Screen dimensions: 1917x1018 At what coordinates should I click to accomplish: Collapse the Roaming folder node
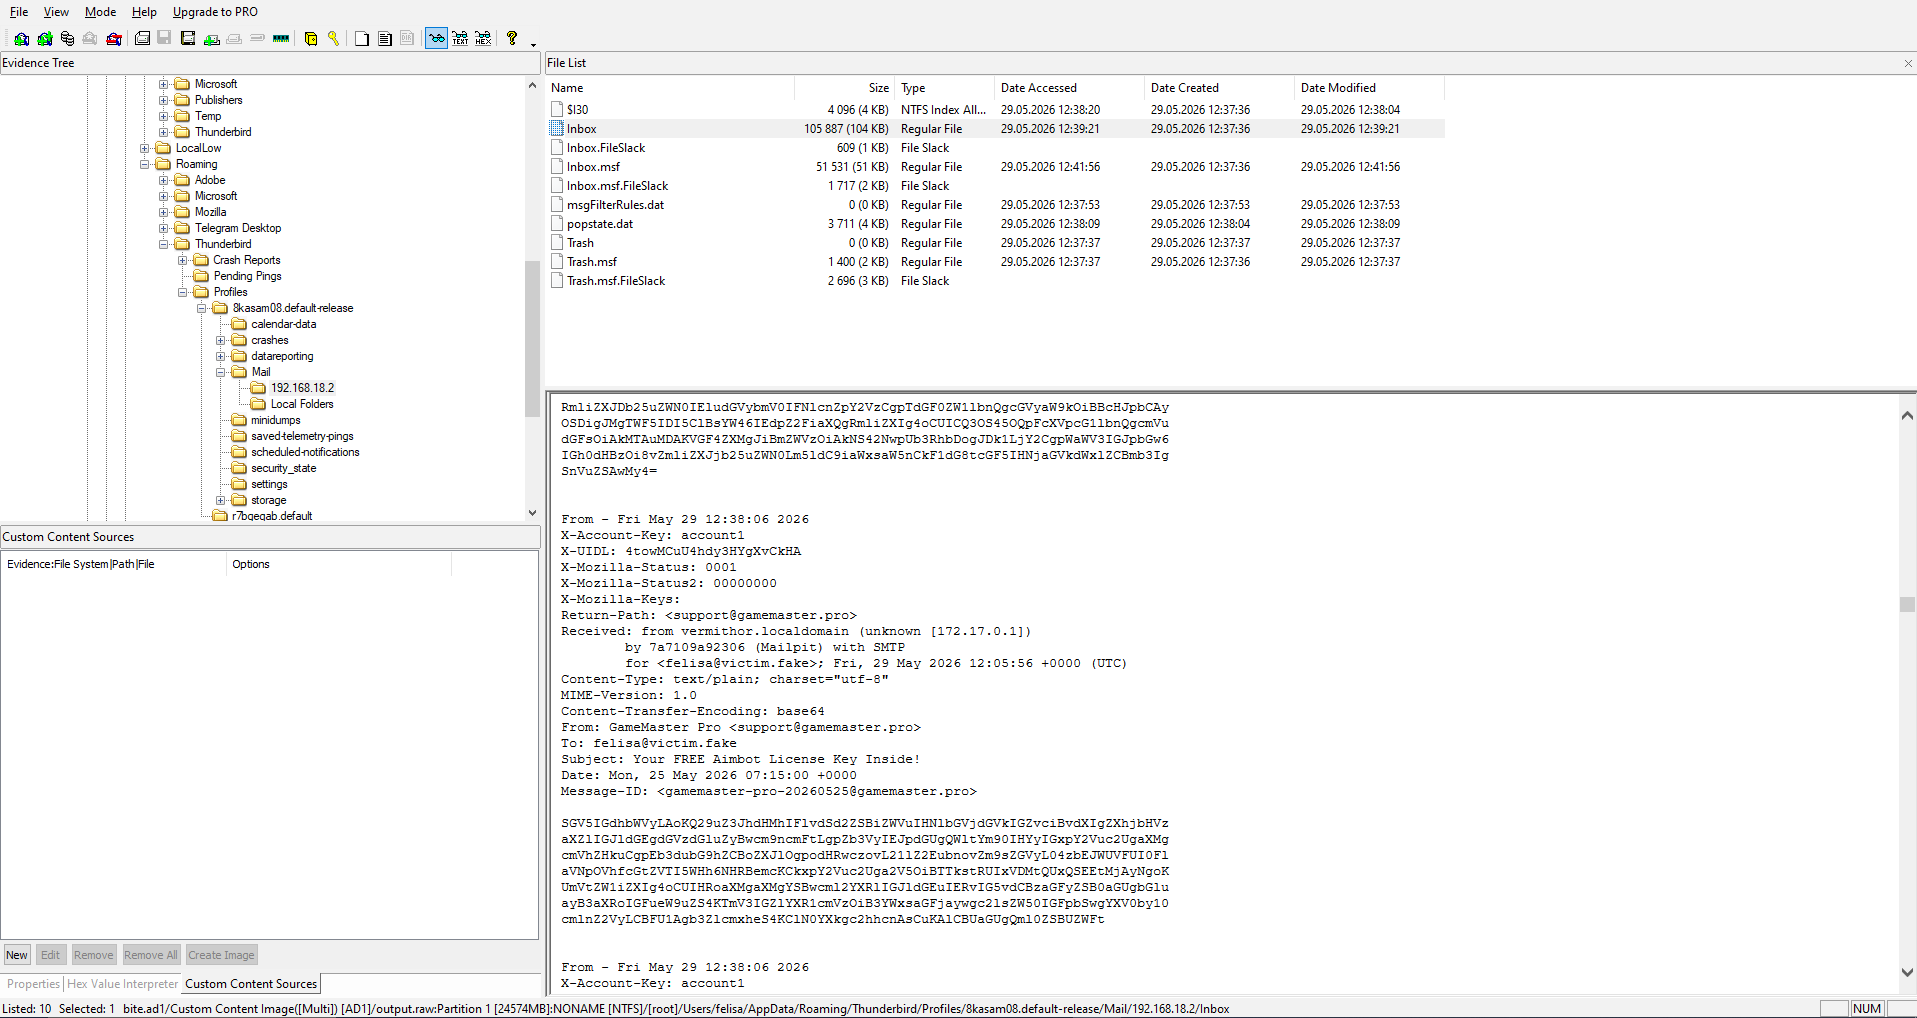click(x=145, y=164)
